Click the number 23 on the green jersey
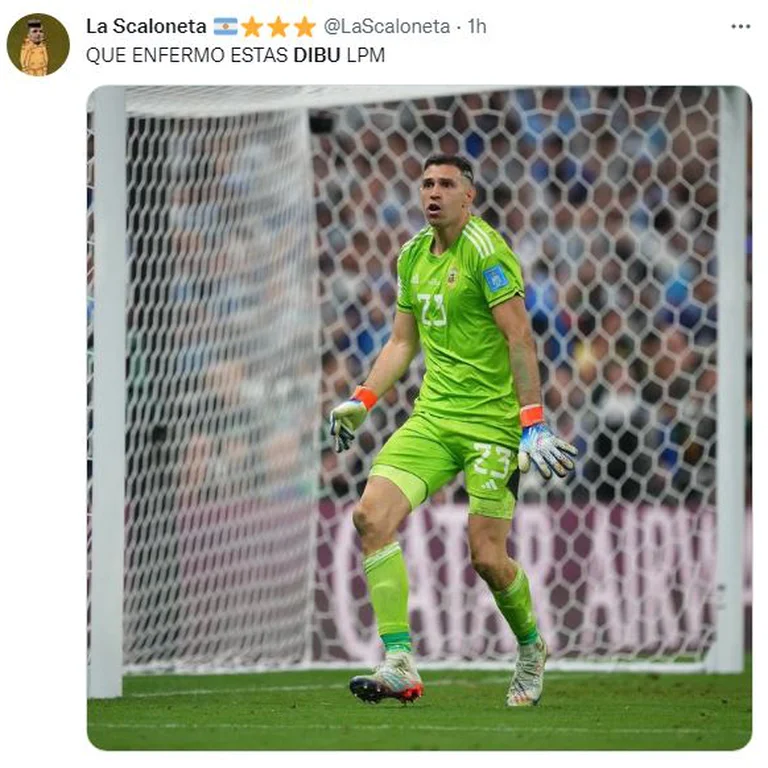Screen dimensions: 768x768 tap(432, 310)
